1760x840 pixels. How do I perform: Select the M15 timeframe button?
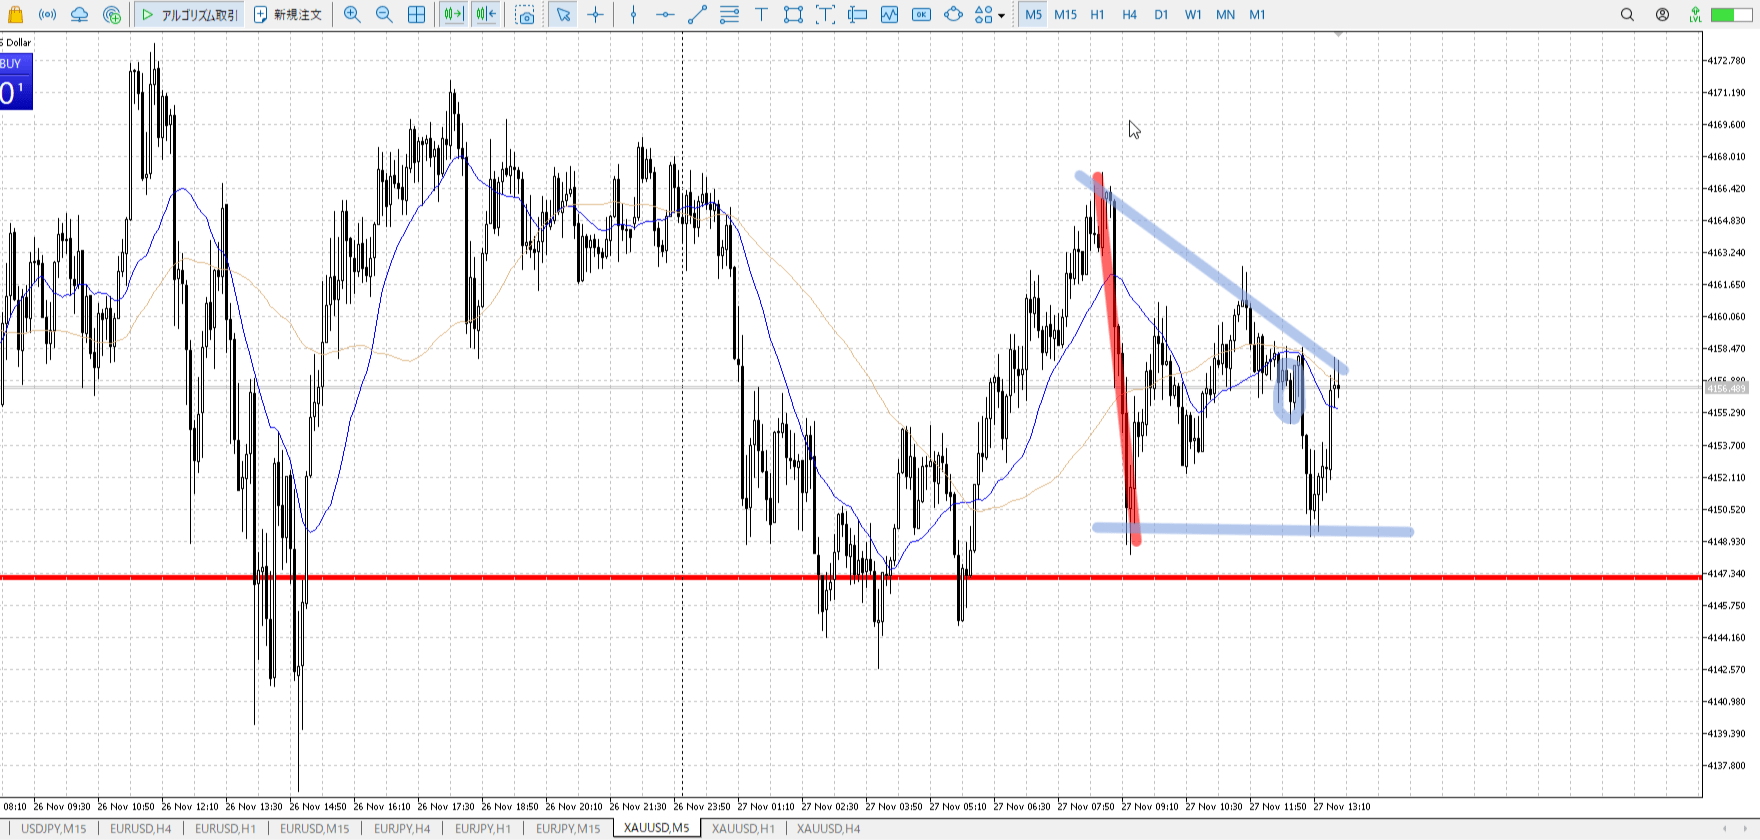click(1065, 15)
